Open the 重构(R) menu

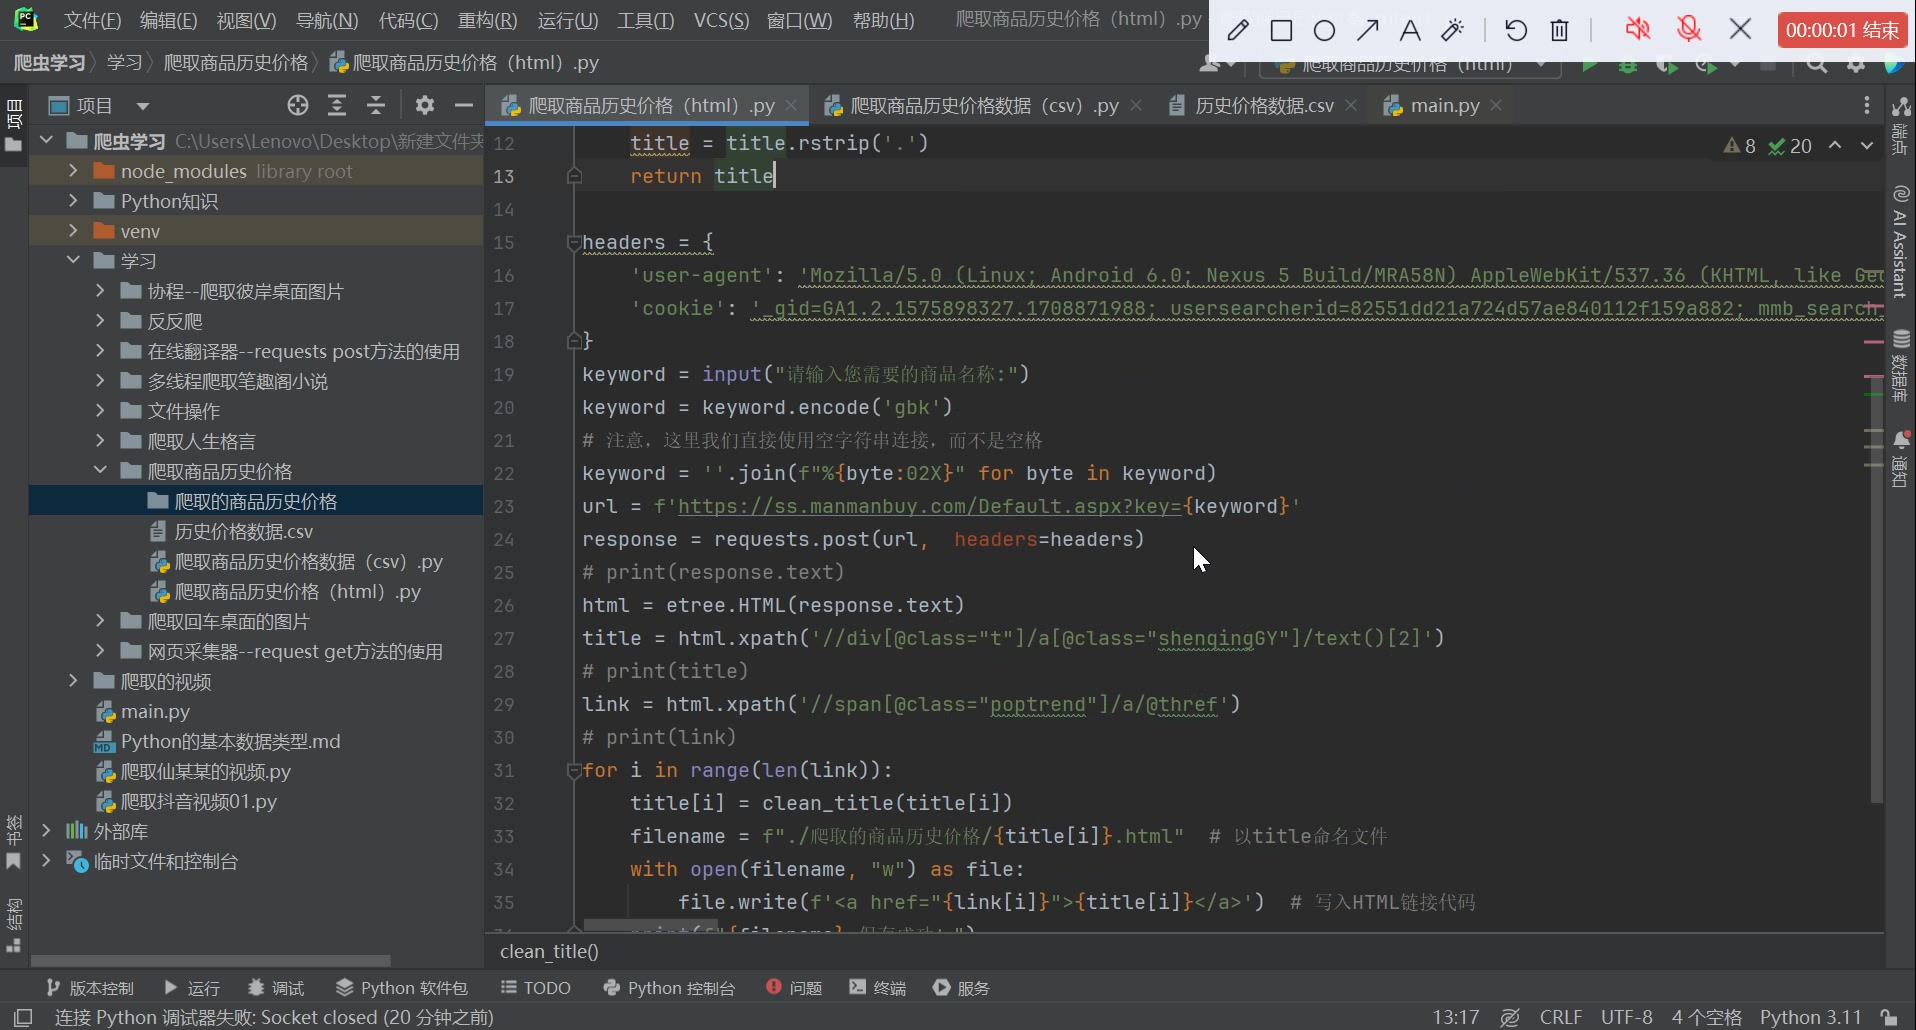coord(487,20)
